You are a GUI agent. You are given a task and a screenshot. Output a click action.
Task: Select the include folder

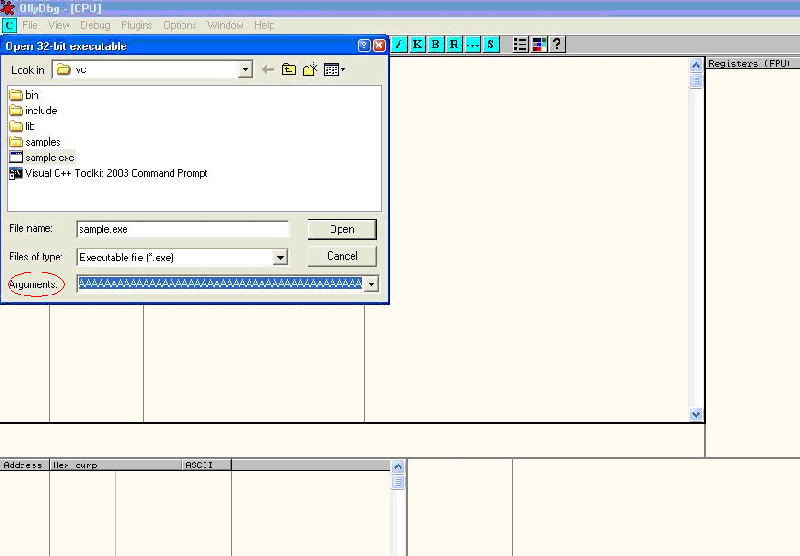pos(34,110)
